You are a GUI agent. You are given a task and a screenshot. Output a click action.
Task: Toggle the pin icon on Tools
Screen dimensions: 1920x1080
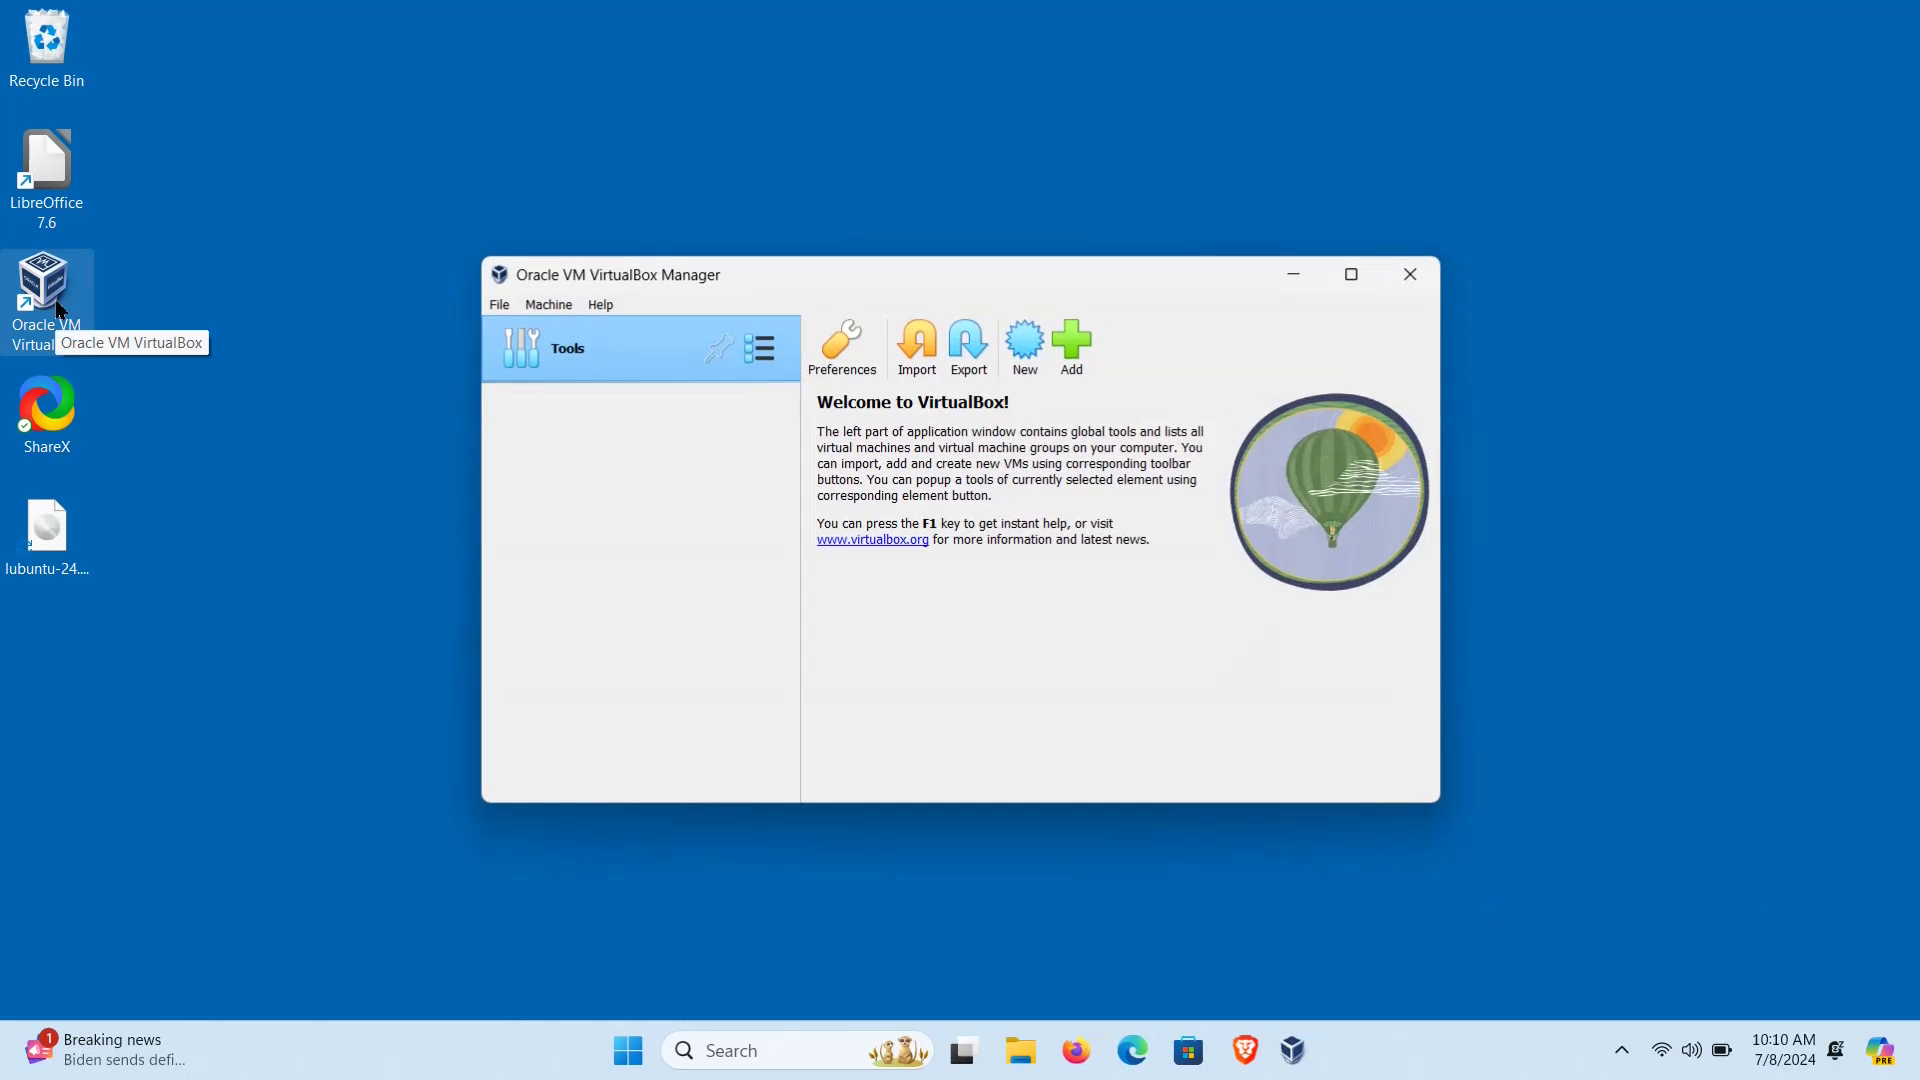pos(718,349)
